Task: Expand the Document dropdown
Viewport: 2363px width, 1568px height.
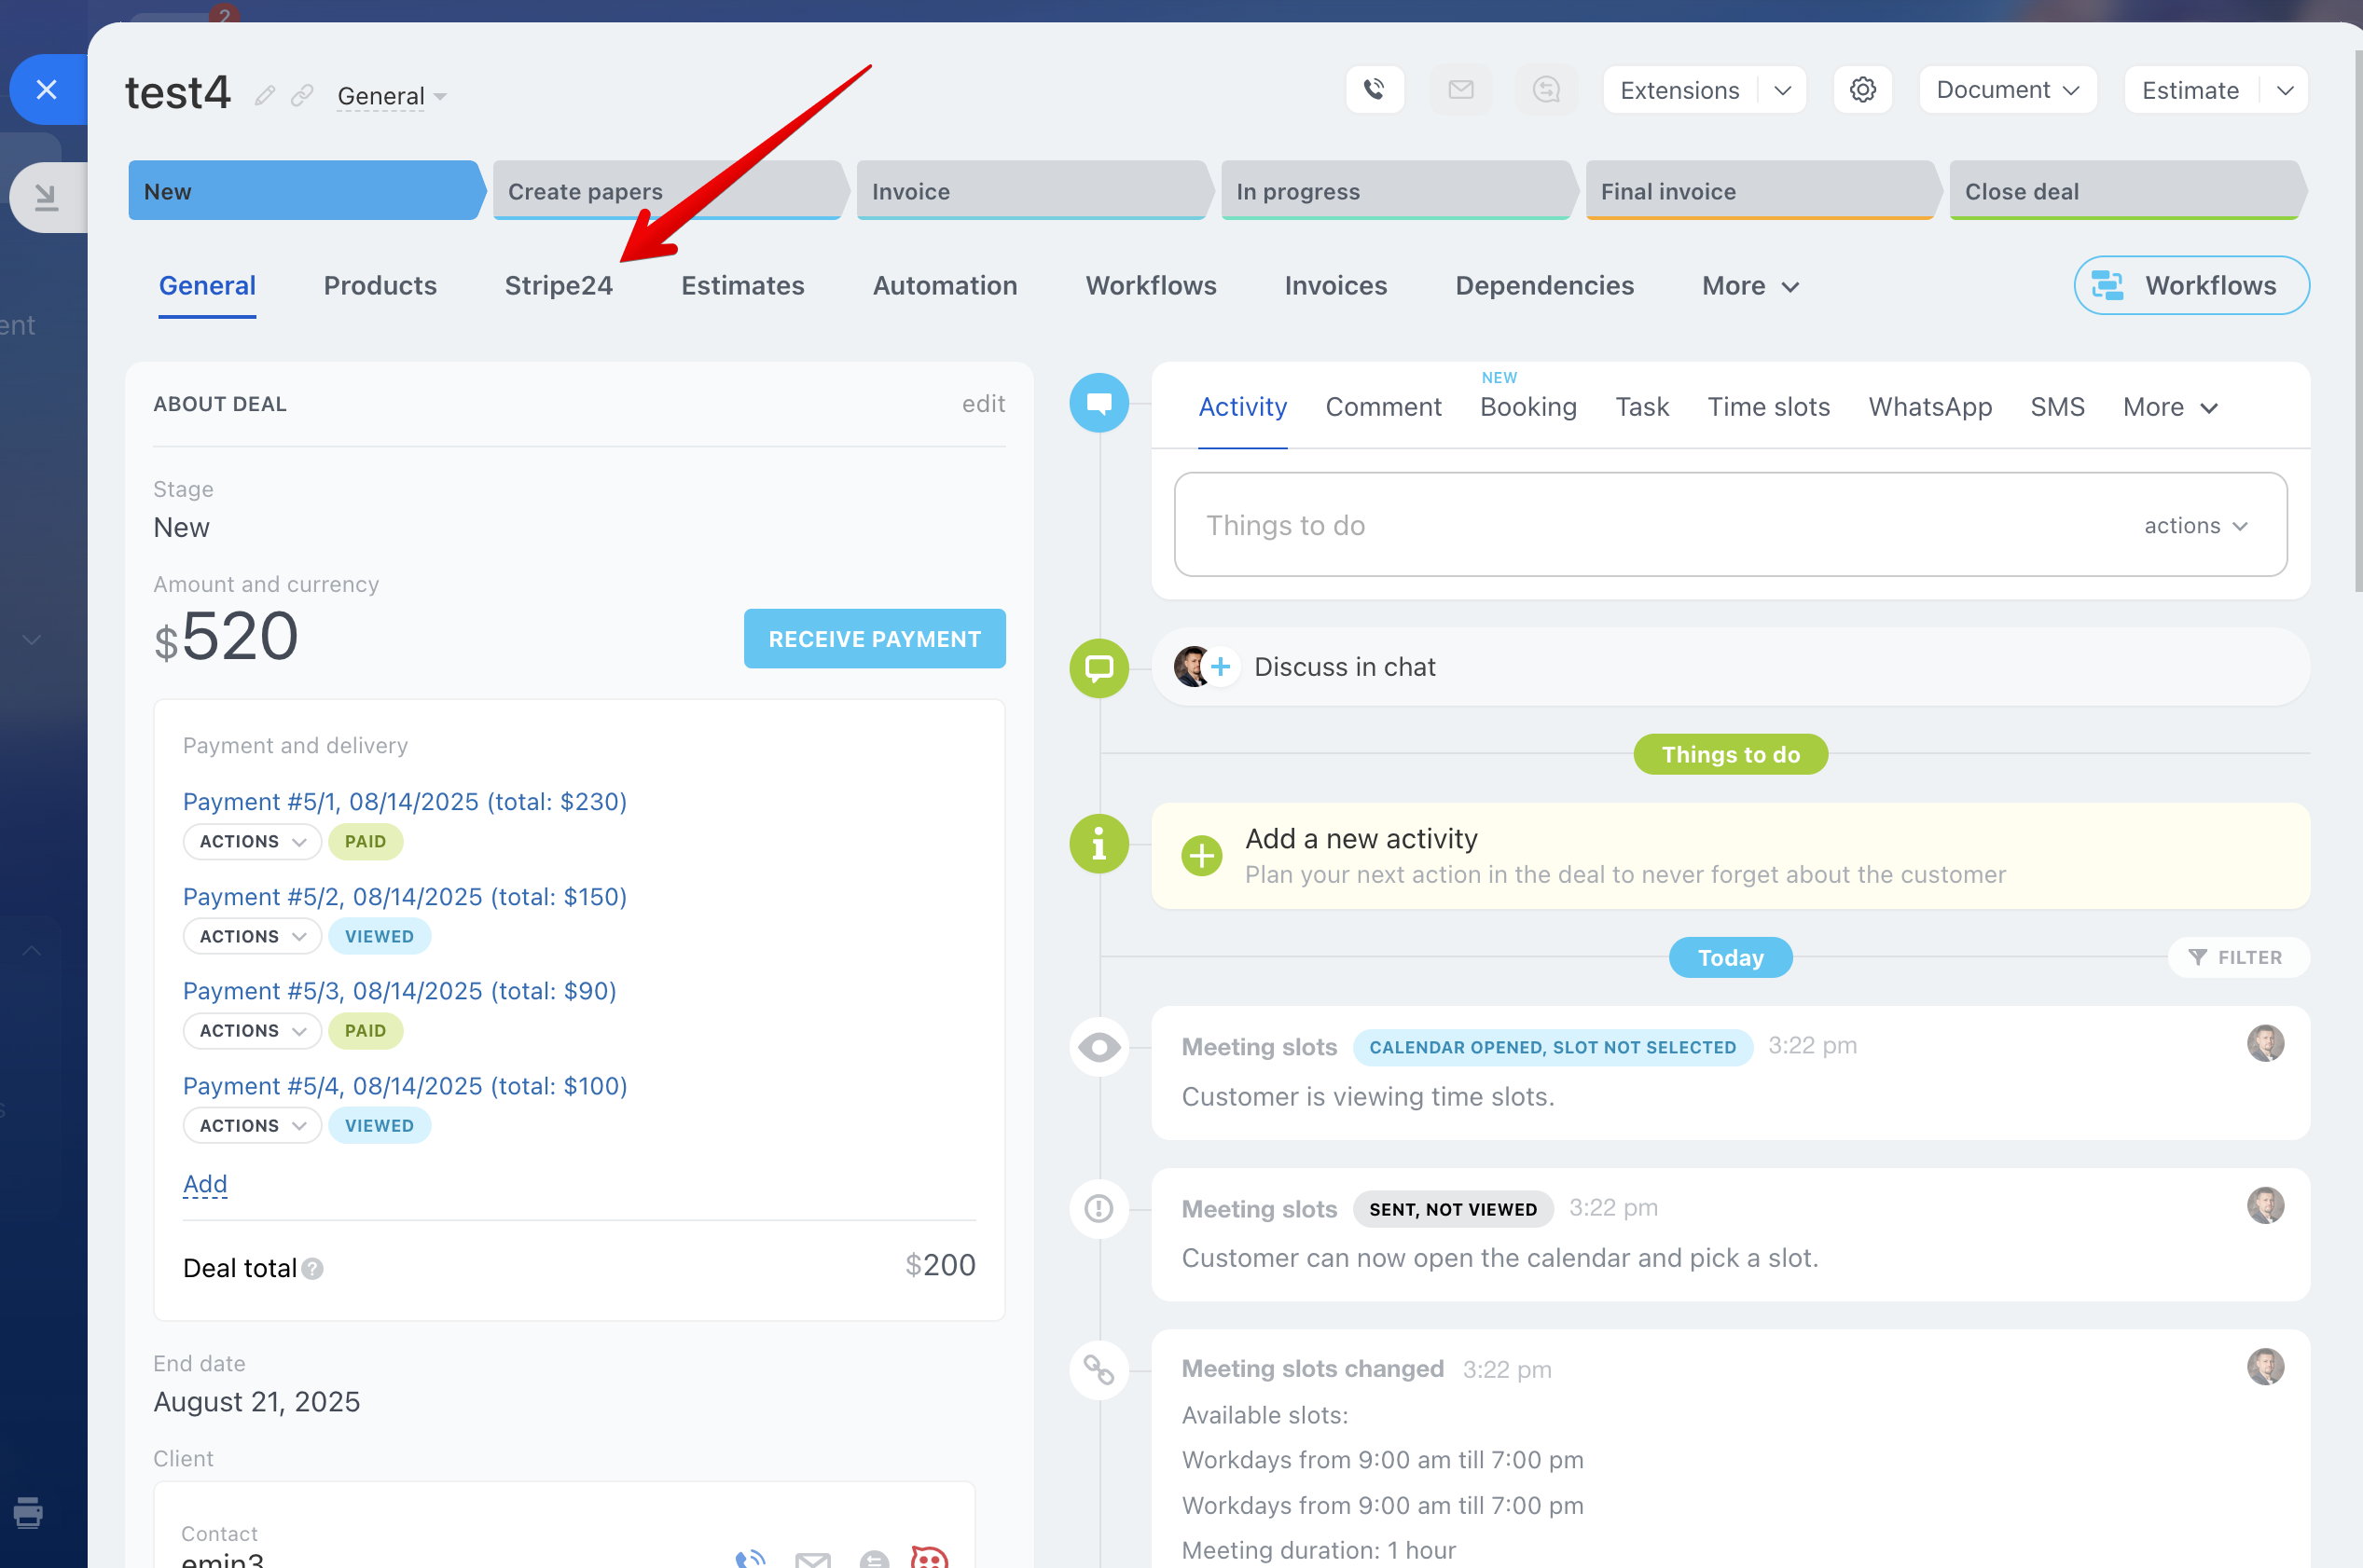Action: coord(2007,90)
